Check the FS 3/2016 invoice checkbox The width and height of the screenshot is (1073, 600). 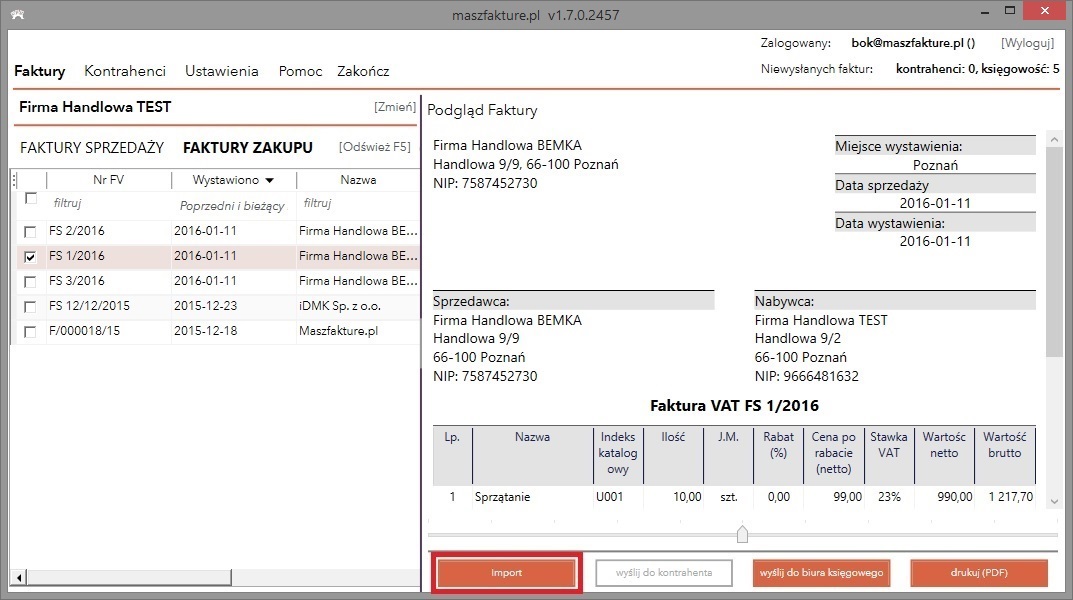[x=30, y=282]
